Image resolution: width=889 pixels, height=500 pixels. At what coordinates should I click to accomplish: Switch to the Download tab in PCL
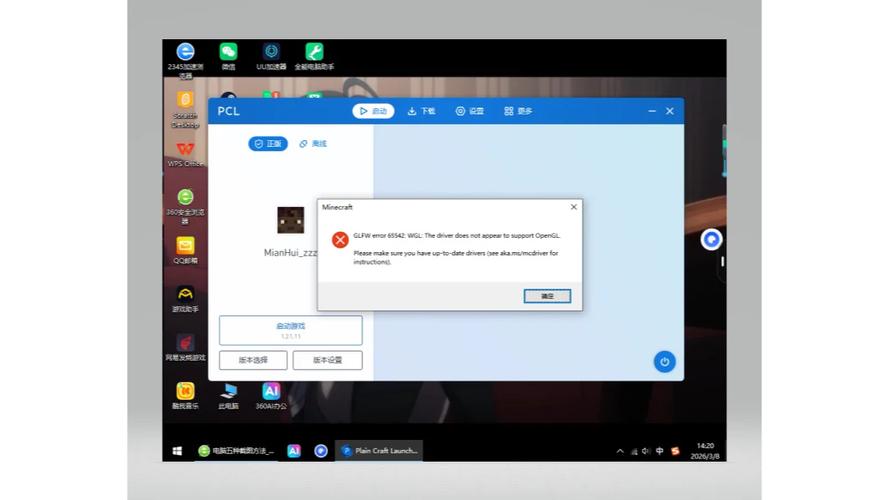pyautogui.click(x=421, y=111)
